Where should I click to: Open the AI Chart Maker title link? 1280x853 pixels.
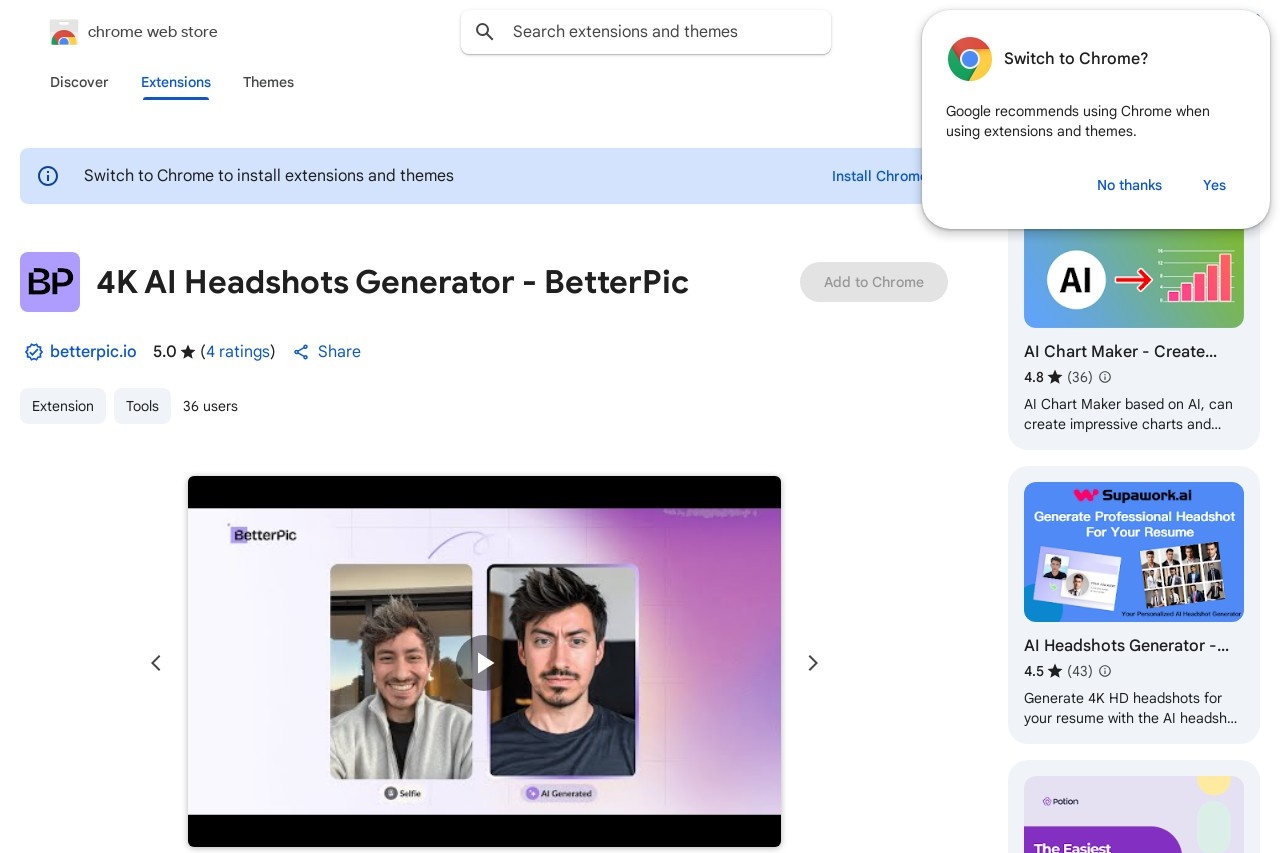tap(1121, 352)
